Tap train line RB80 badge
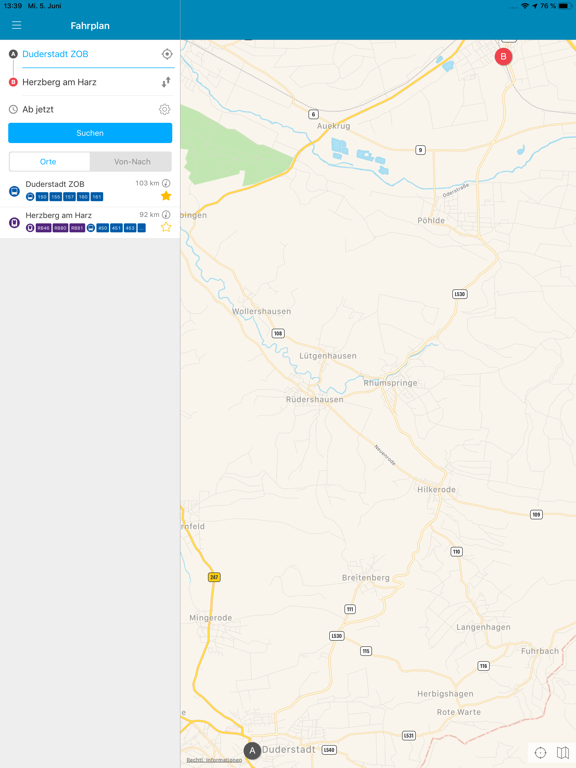This screenshot has height=768, width=576. (60, 228)
